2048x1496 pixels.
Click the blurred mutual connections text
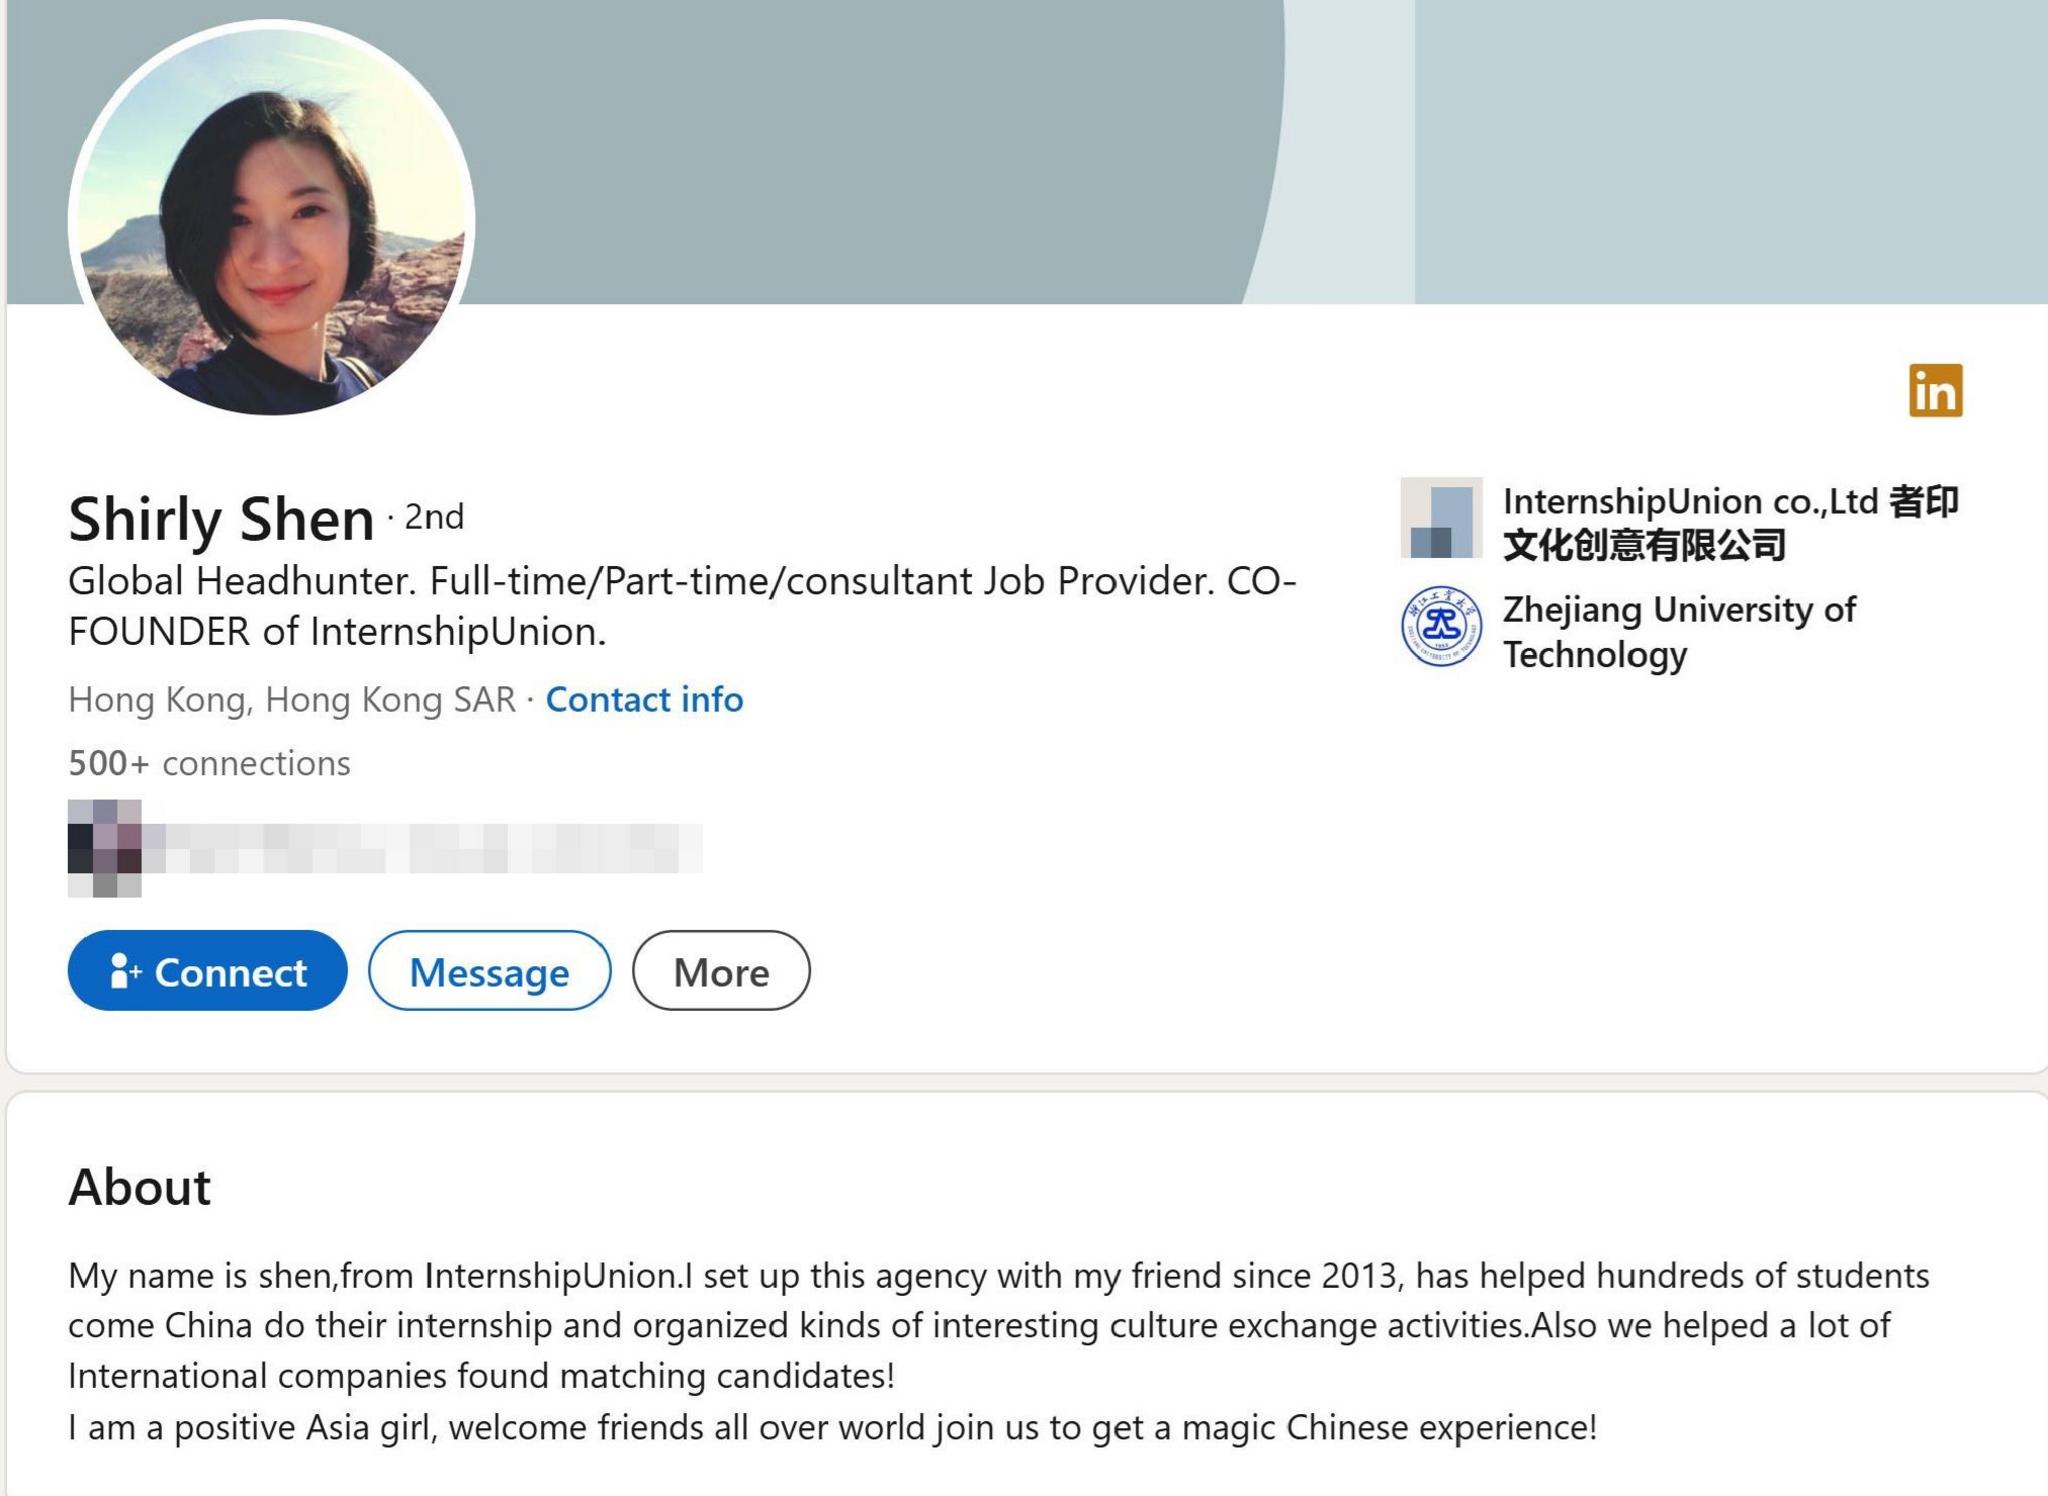tap(420, 849)
